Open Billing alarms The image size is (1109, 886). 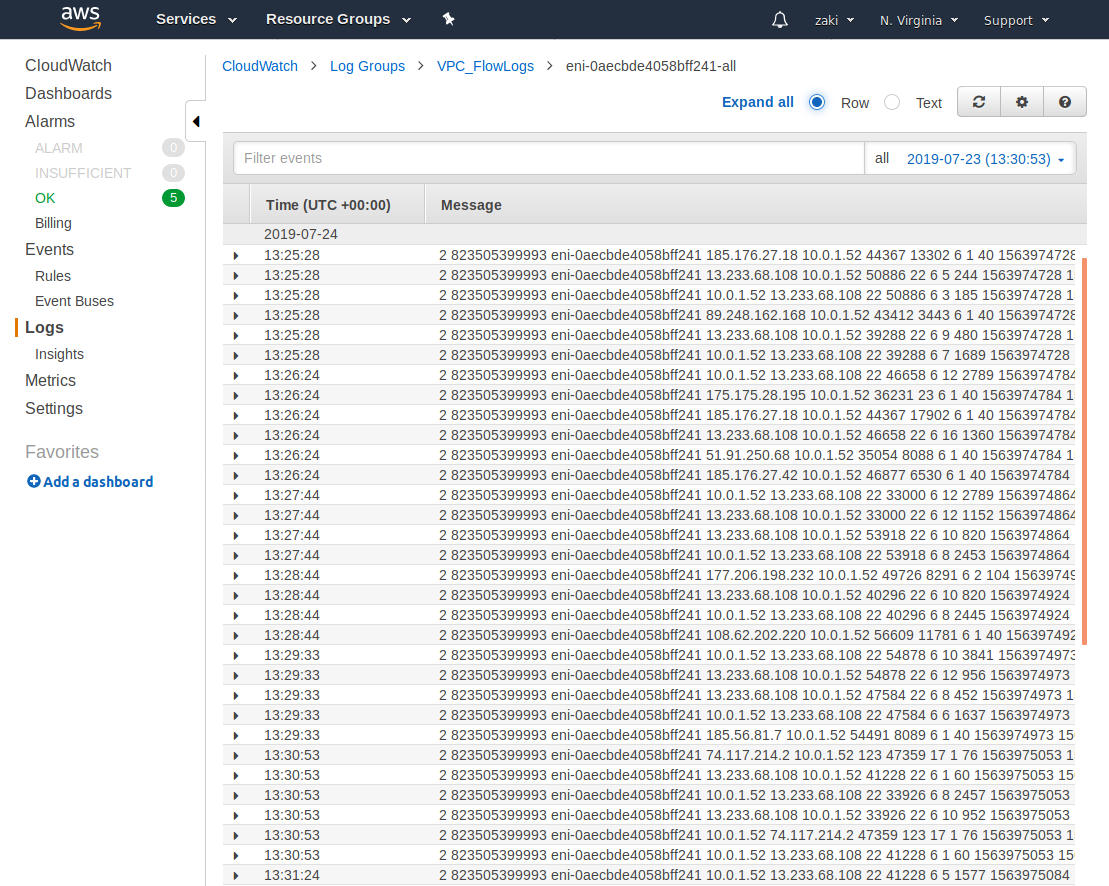(53, 223)
